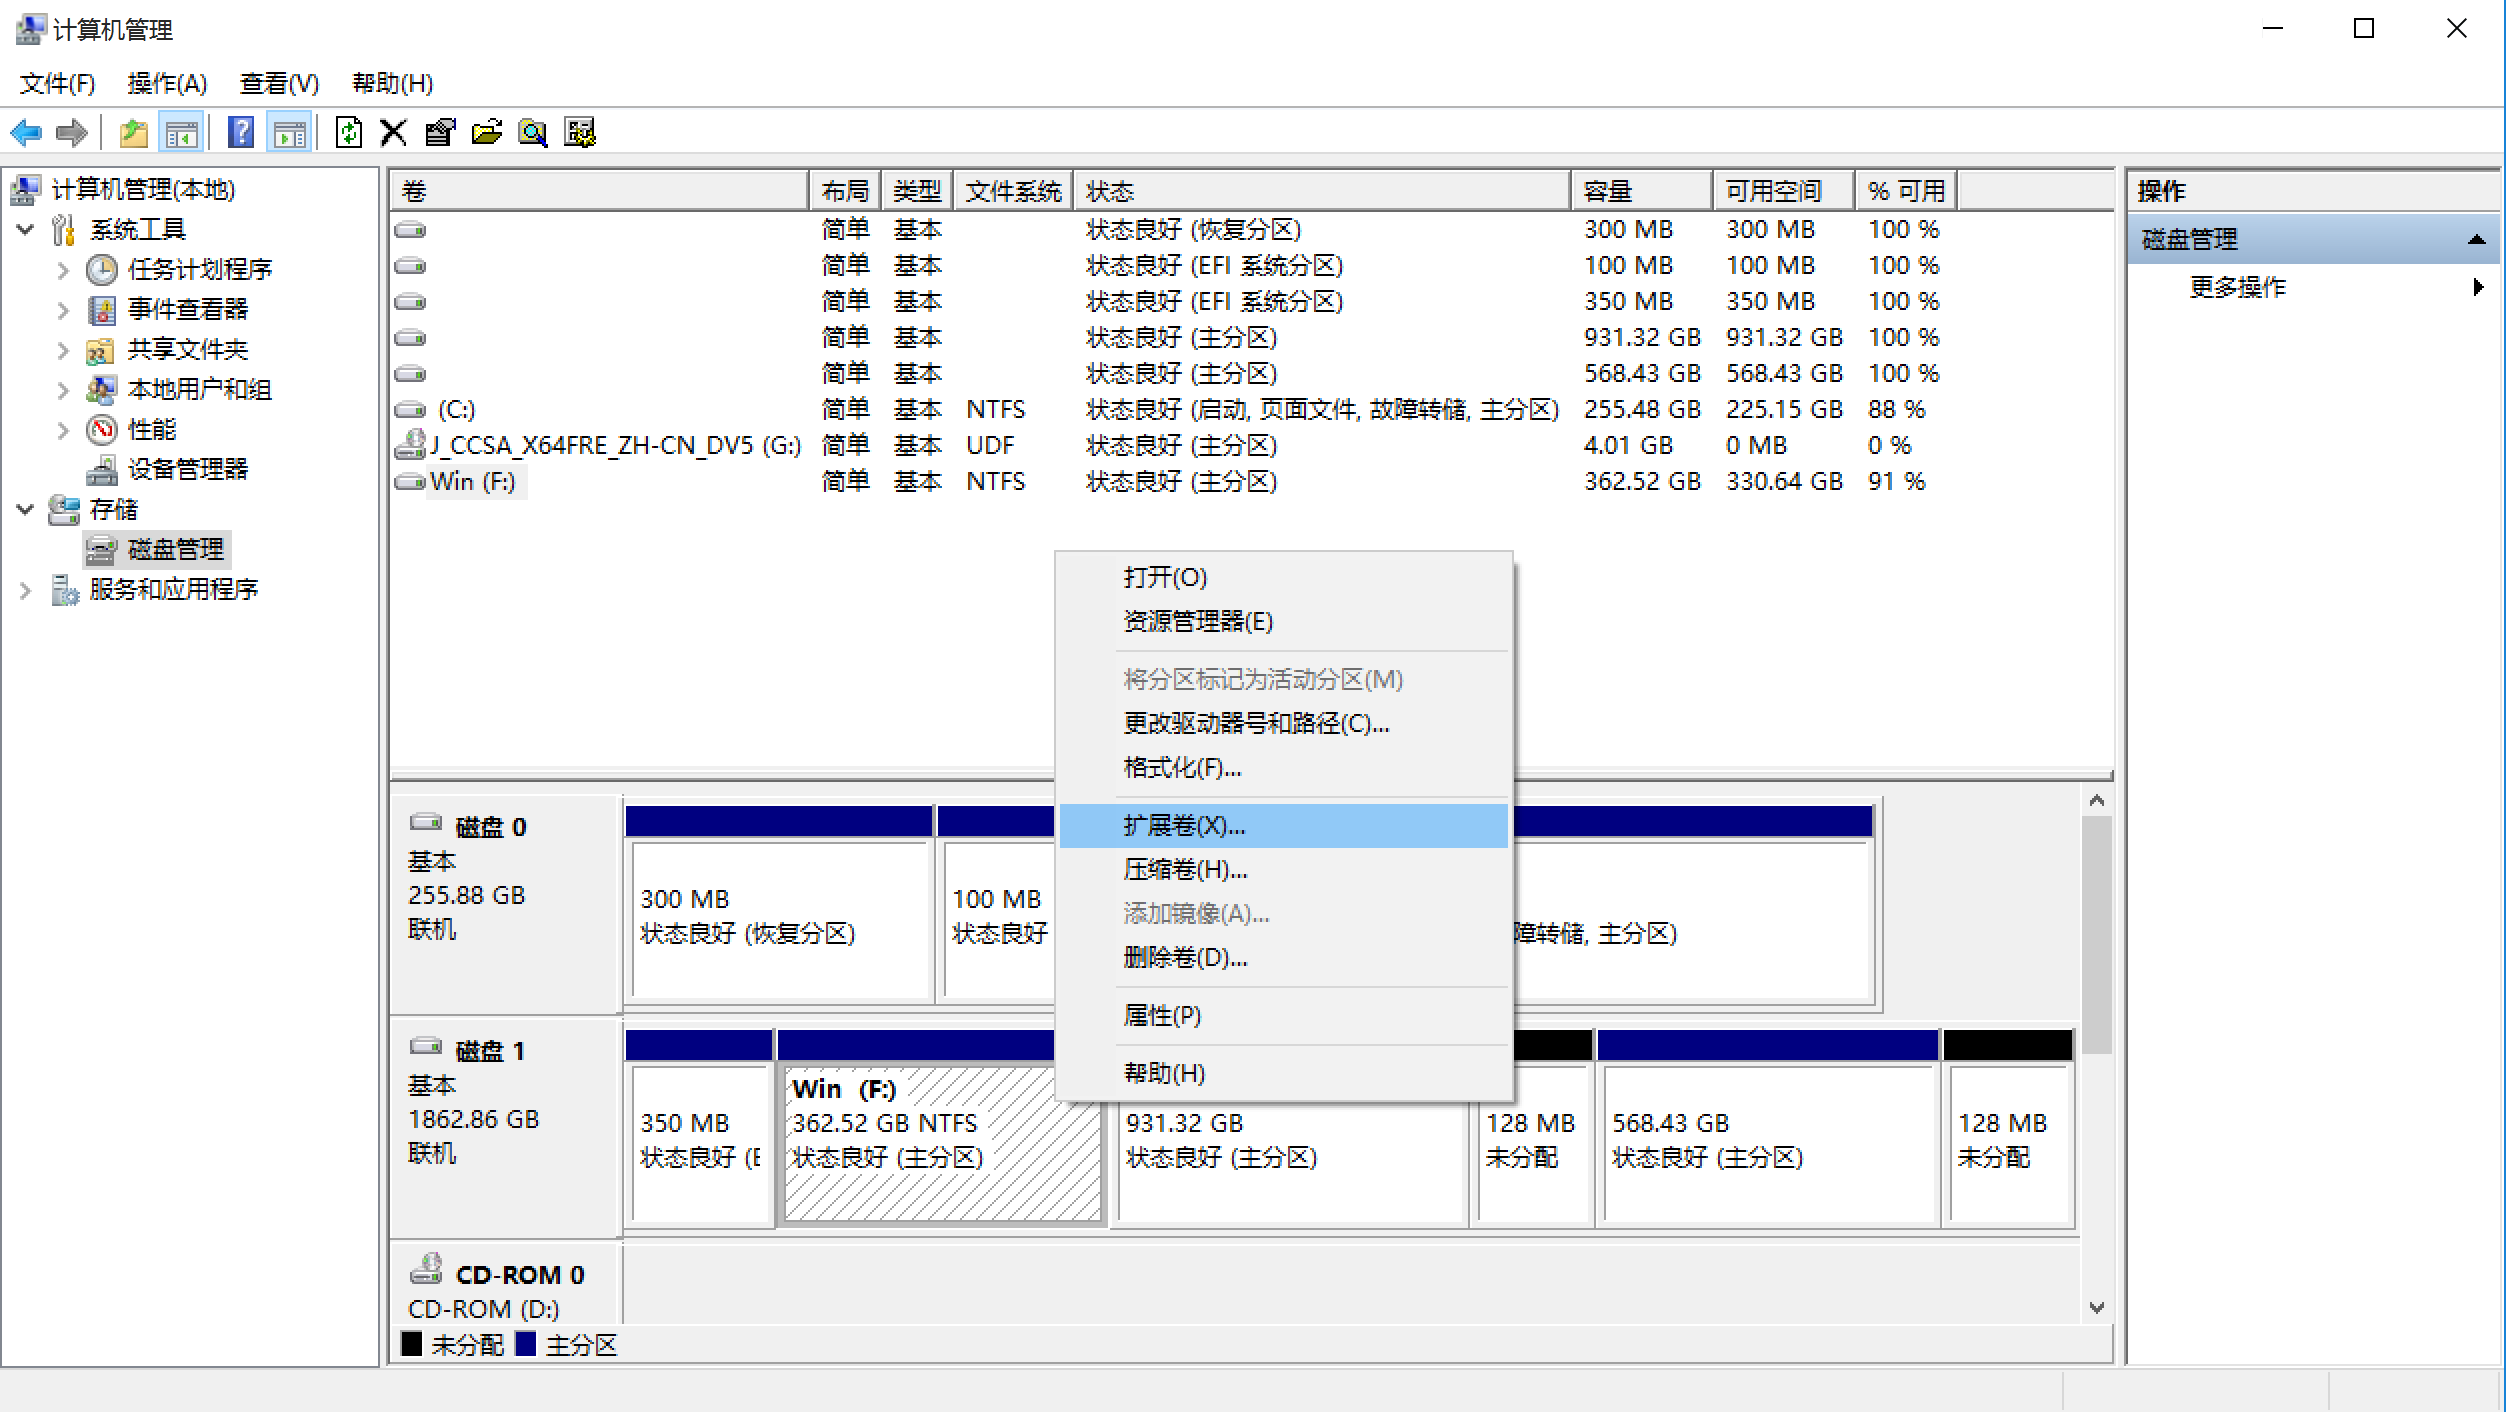Toggle the Show/Hide Console Tree icon
Viewport: 2506px width, 1412px height.
tap(181, 132)
